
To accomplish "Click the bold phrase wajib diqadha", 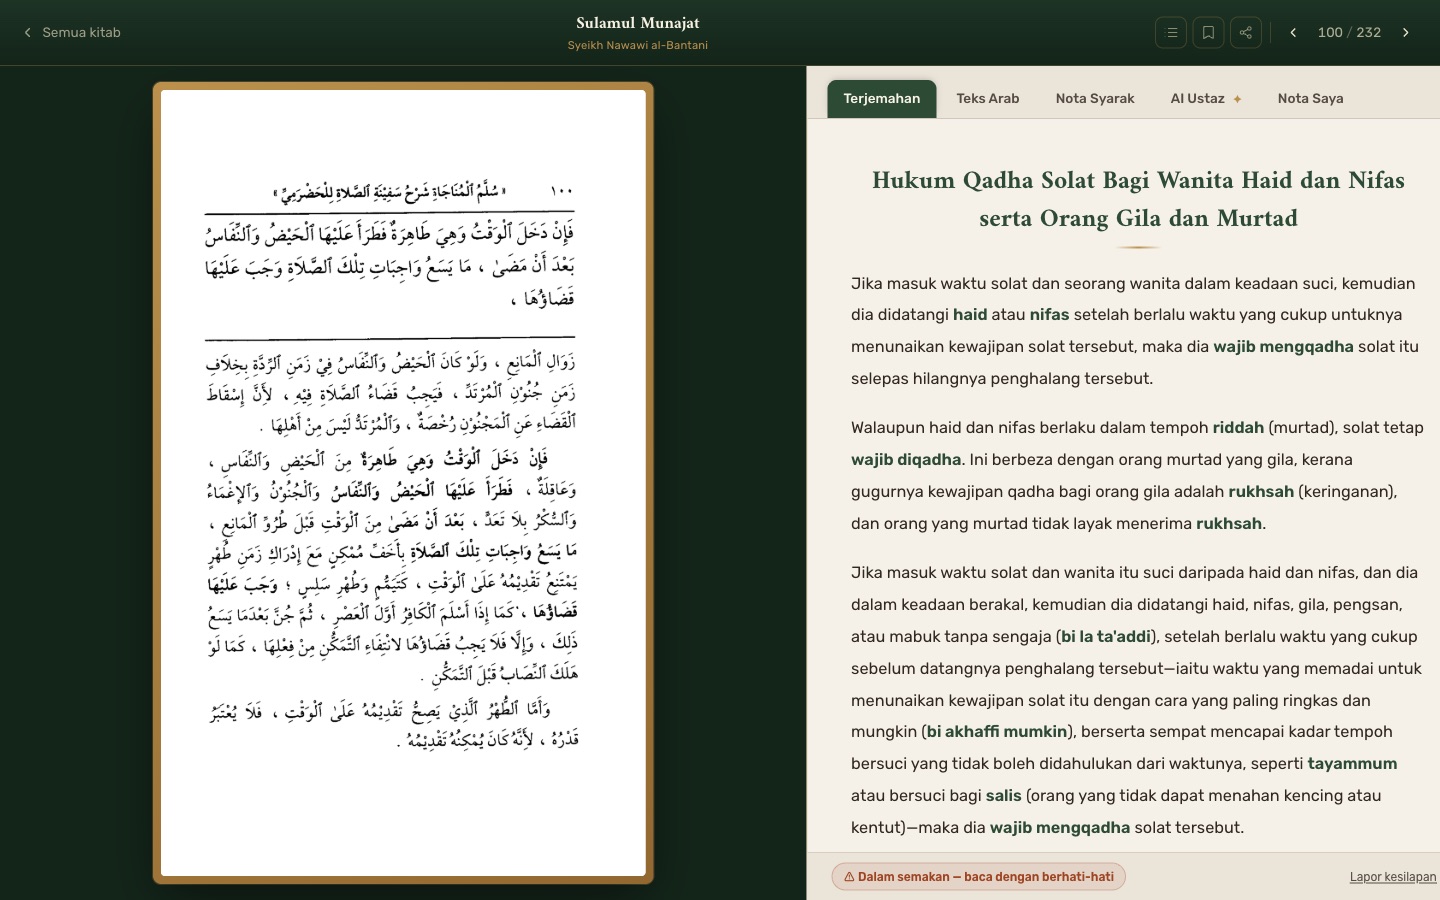I will click(906, 459).
